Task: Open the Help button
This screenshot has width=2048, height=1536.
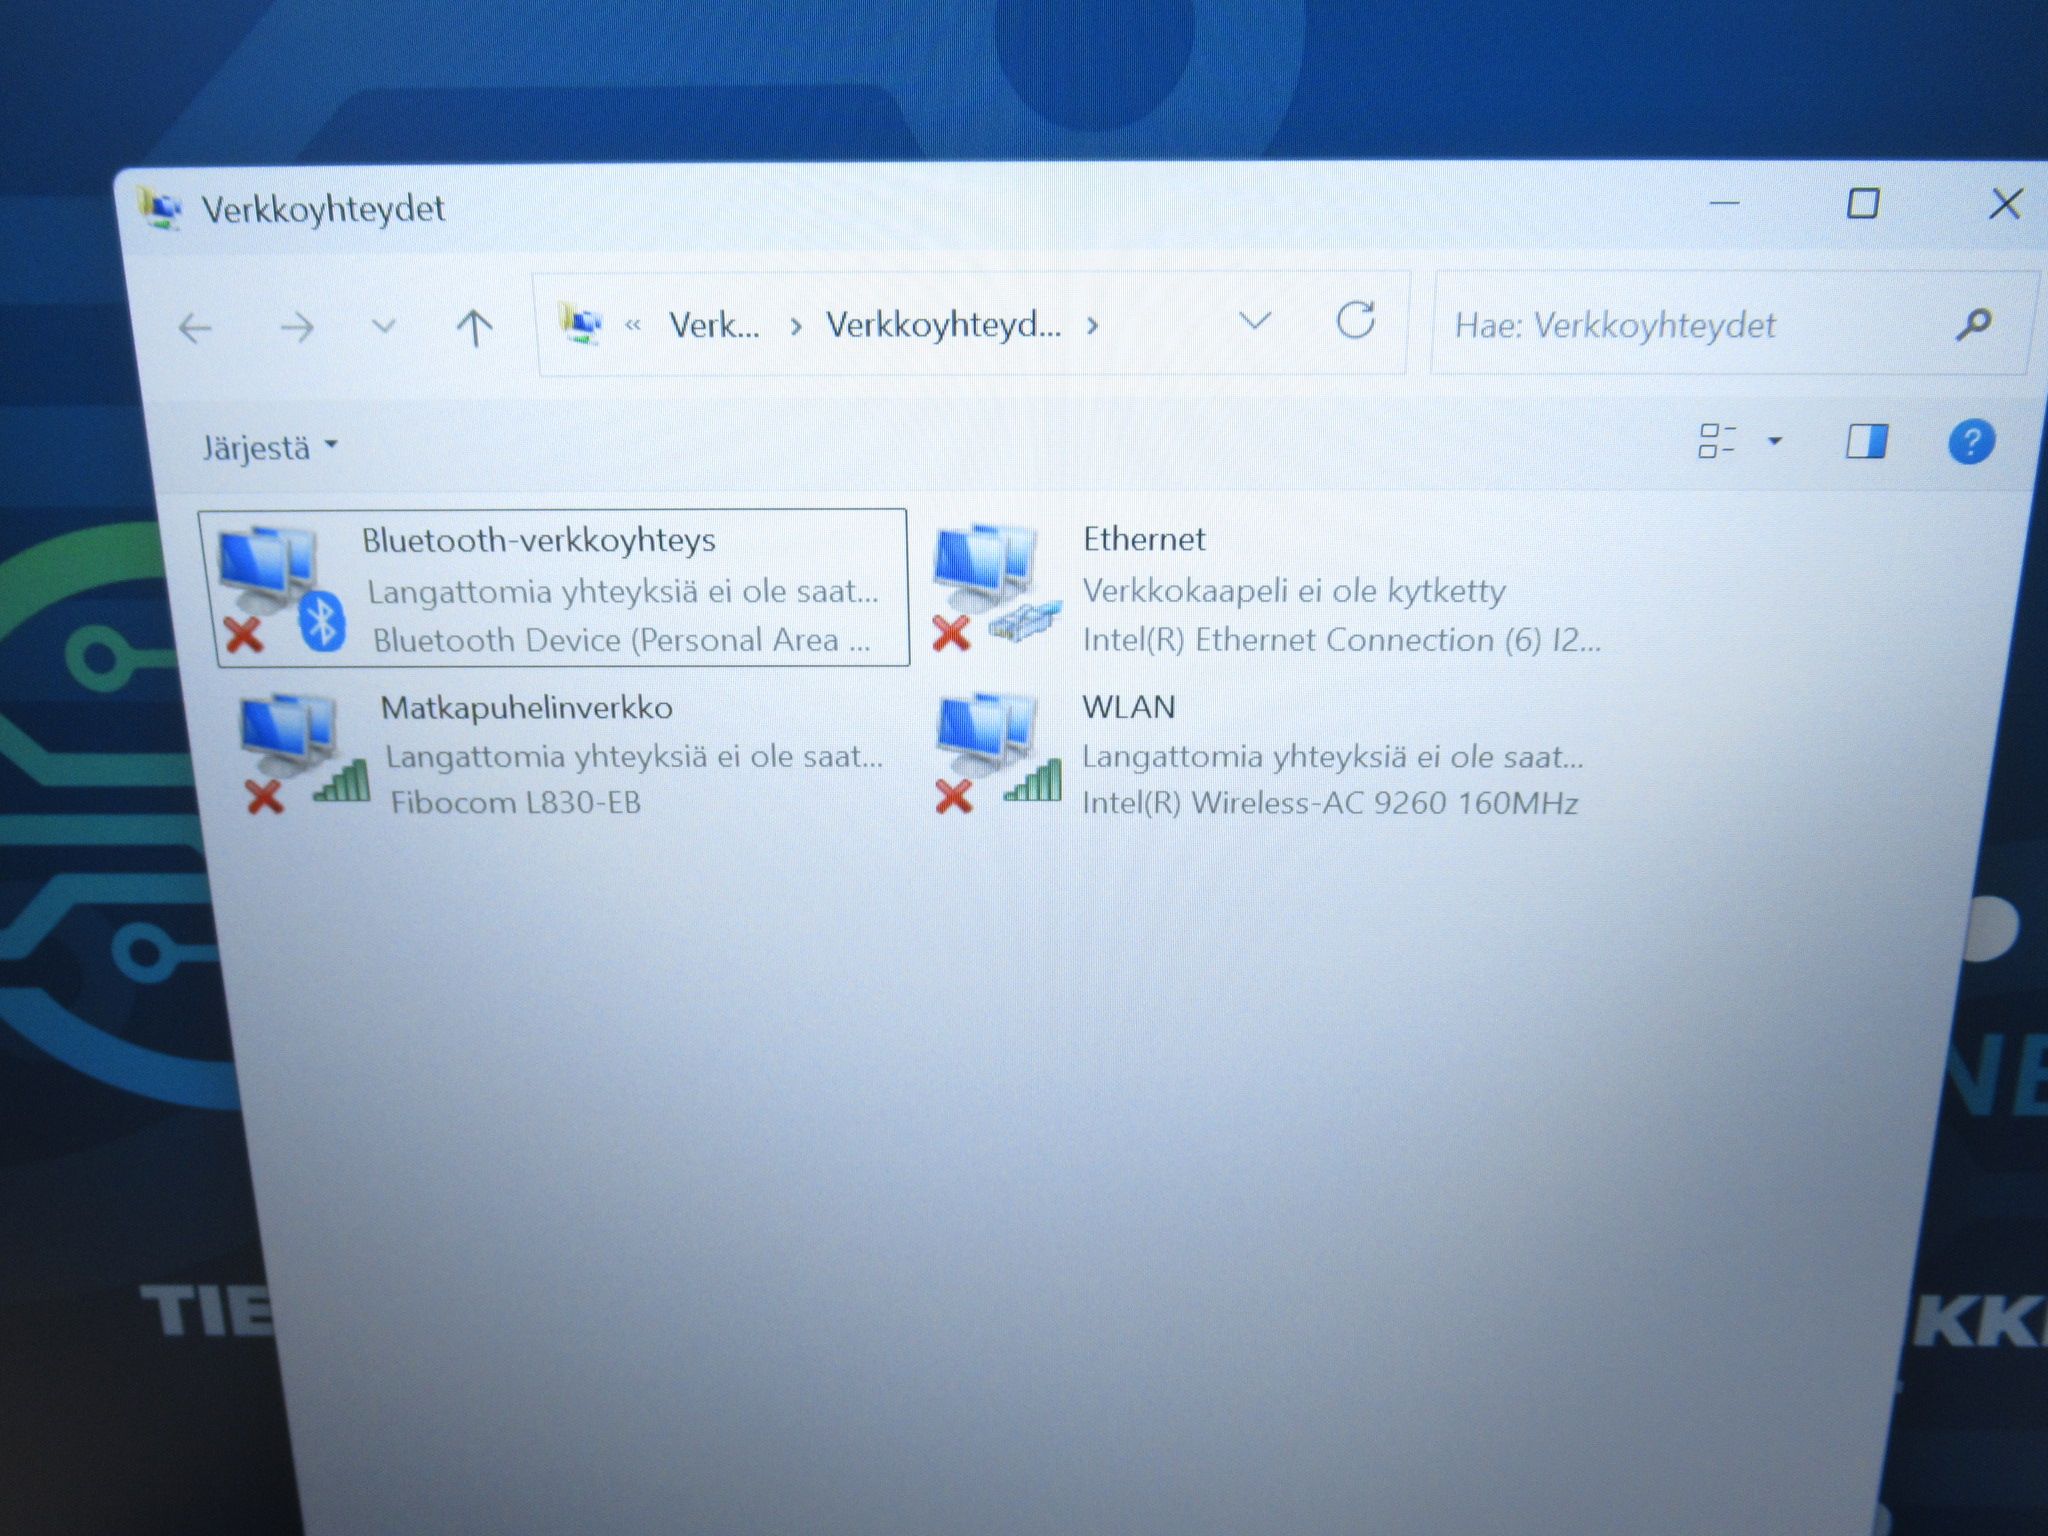Action: [1971, 442]
